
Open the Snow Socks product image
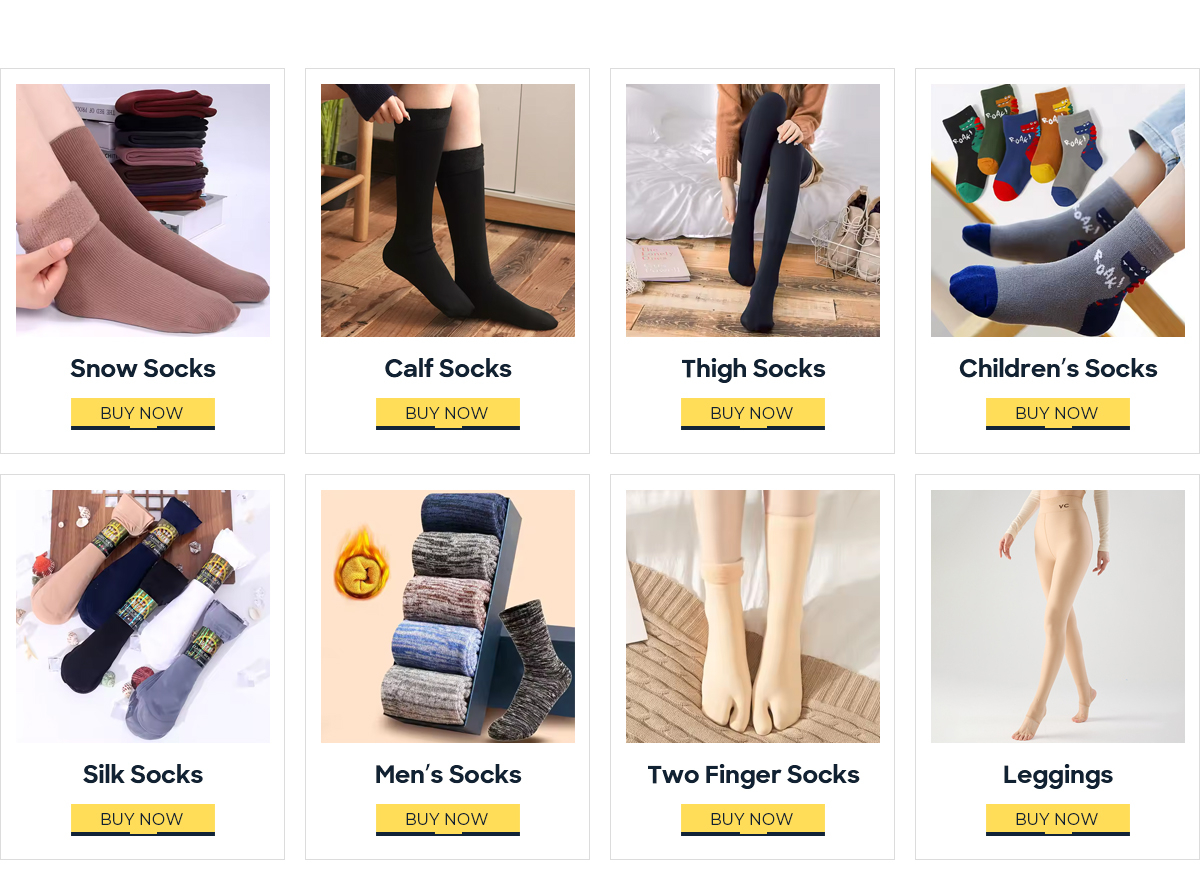click(x=143, y=210)
